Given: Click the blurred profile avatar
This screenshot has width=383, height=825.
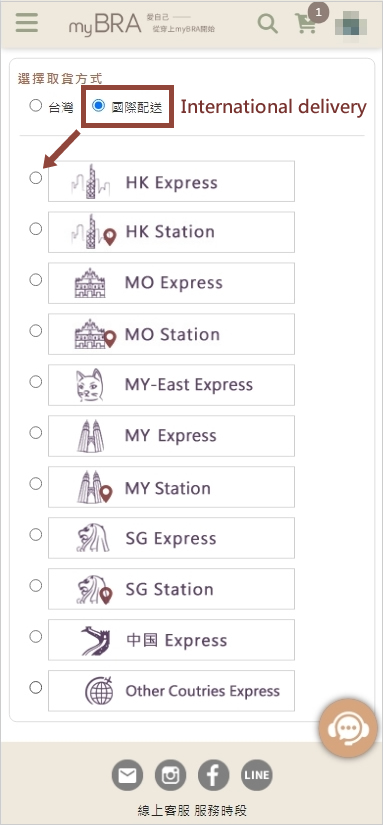Looking at the screenshot, I should (x=351, y=25).
